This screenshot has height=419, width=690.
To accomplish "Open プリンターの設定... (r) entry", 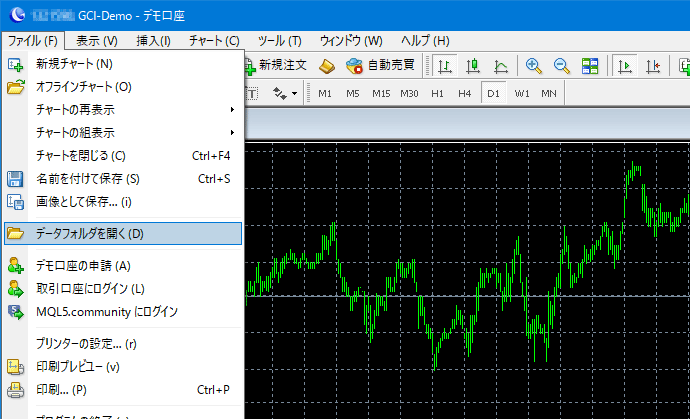I will tap(123, 344).
